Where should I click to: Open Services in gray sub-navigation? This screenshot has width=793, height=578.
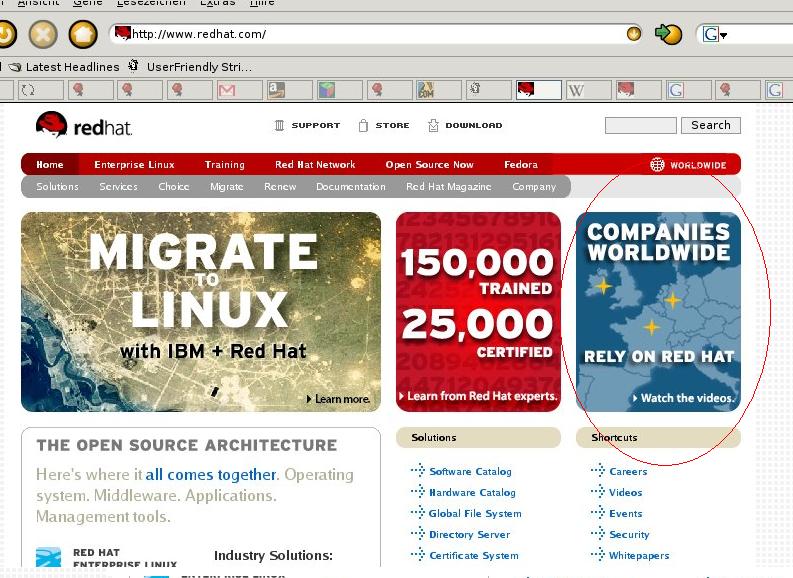tap(118, 187)
